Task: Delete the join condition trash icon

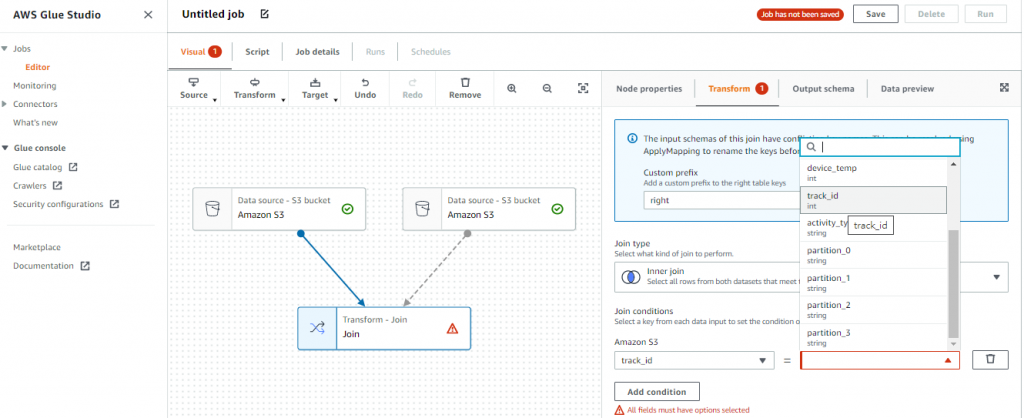Action: (990, 360)
